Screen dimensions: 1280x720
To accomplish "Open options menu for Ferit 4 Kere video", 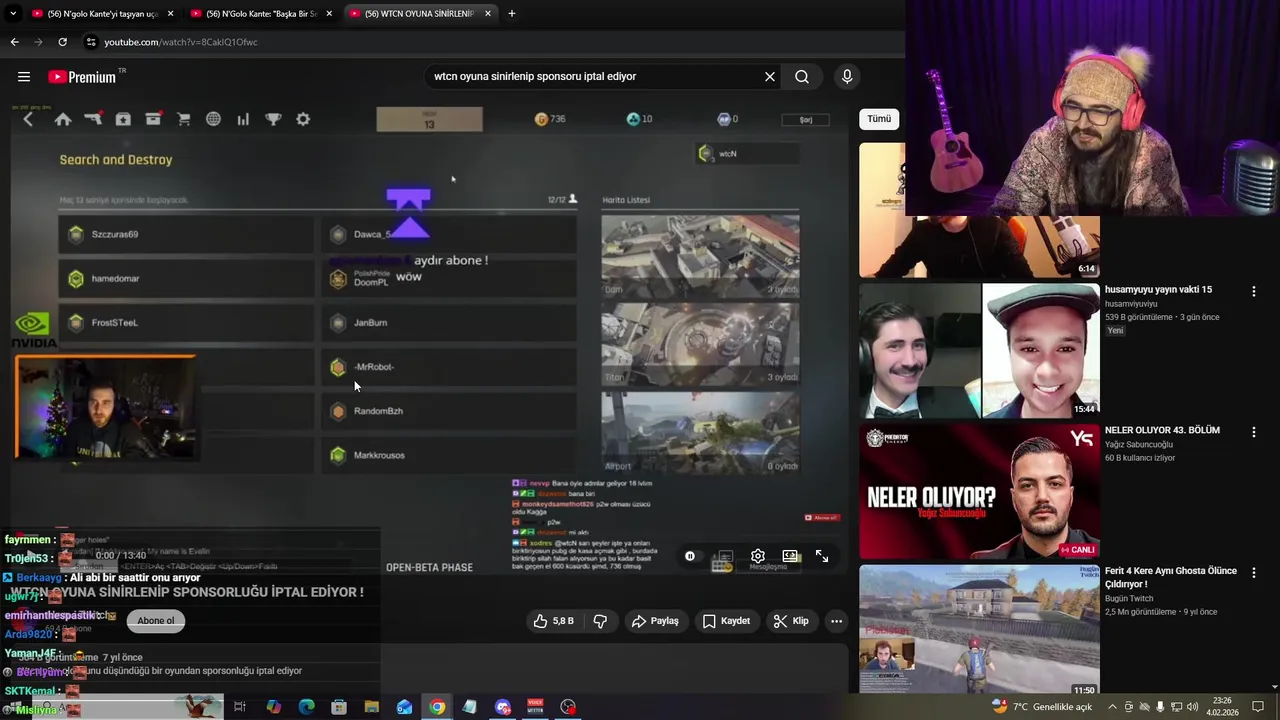I will coord(1253,573).
